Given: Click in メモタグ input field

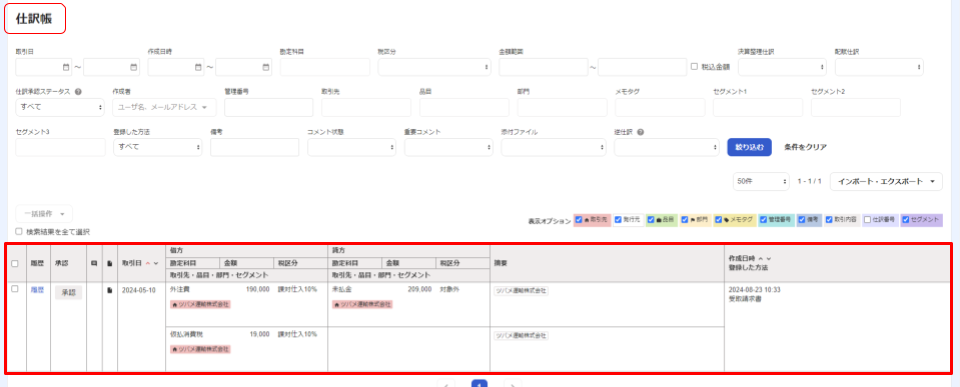Looking at the screenshot, I should coord(660,107).
